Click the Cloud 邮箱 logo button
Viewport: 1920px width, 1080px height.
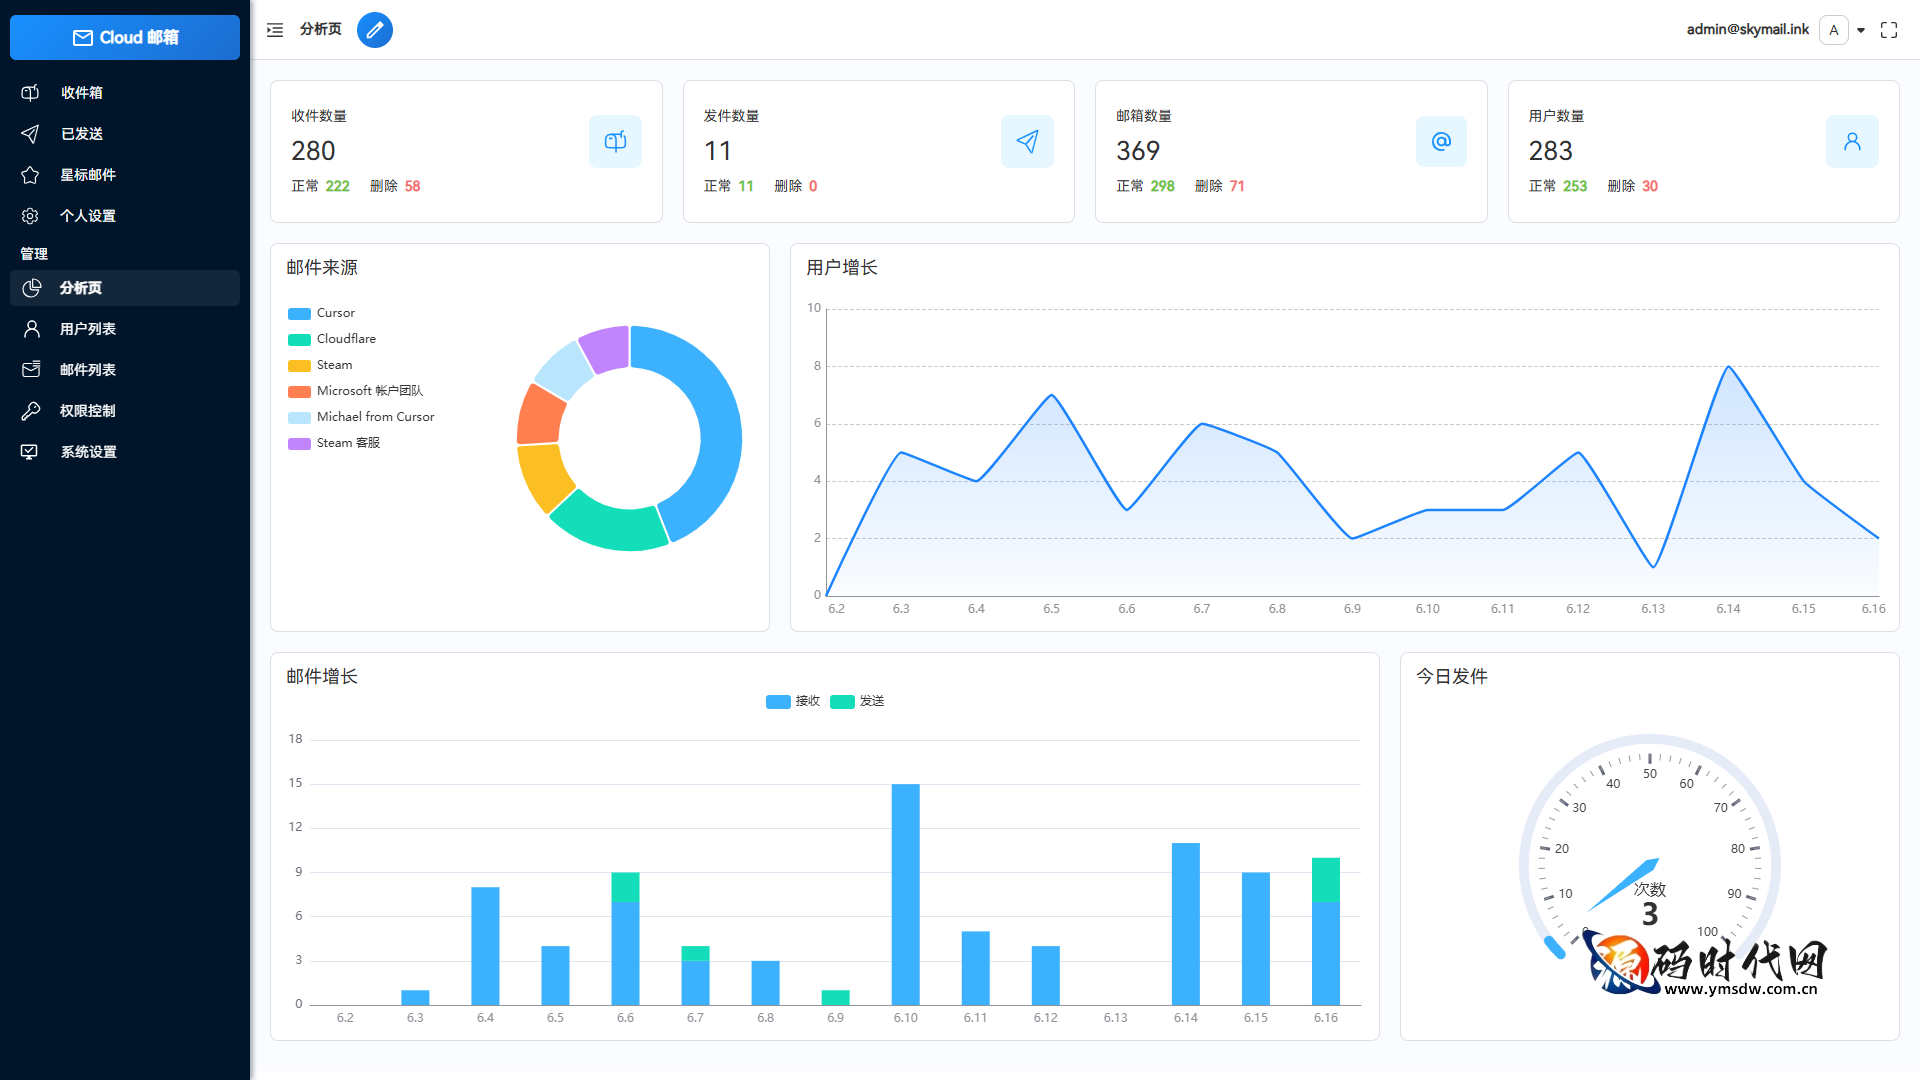coord(125,37)
